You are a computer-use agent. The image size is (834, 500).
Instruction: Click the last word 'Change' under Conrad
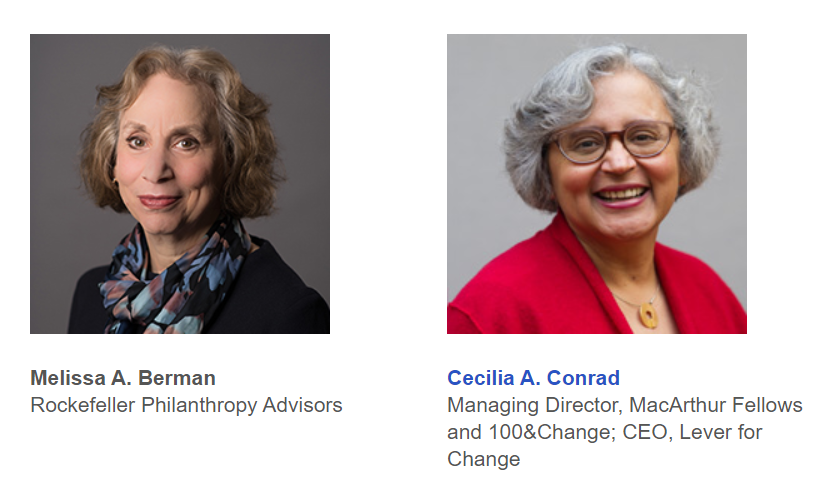[483, 459]
